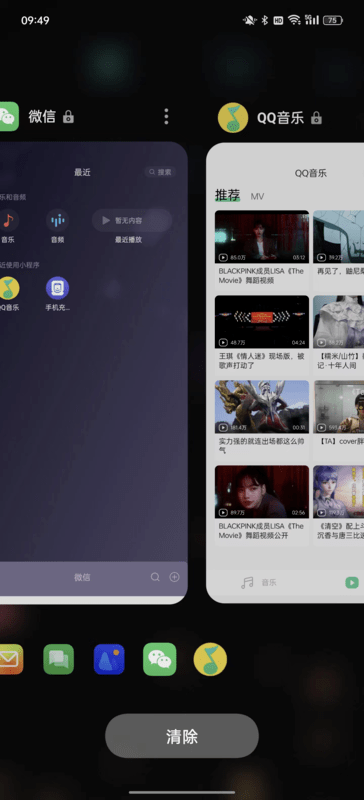Switch to the MV tab
364x800 pixels.
point(257,196)
